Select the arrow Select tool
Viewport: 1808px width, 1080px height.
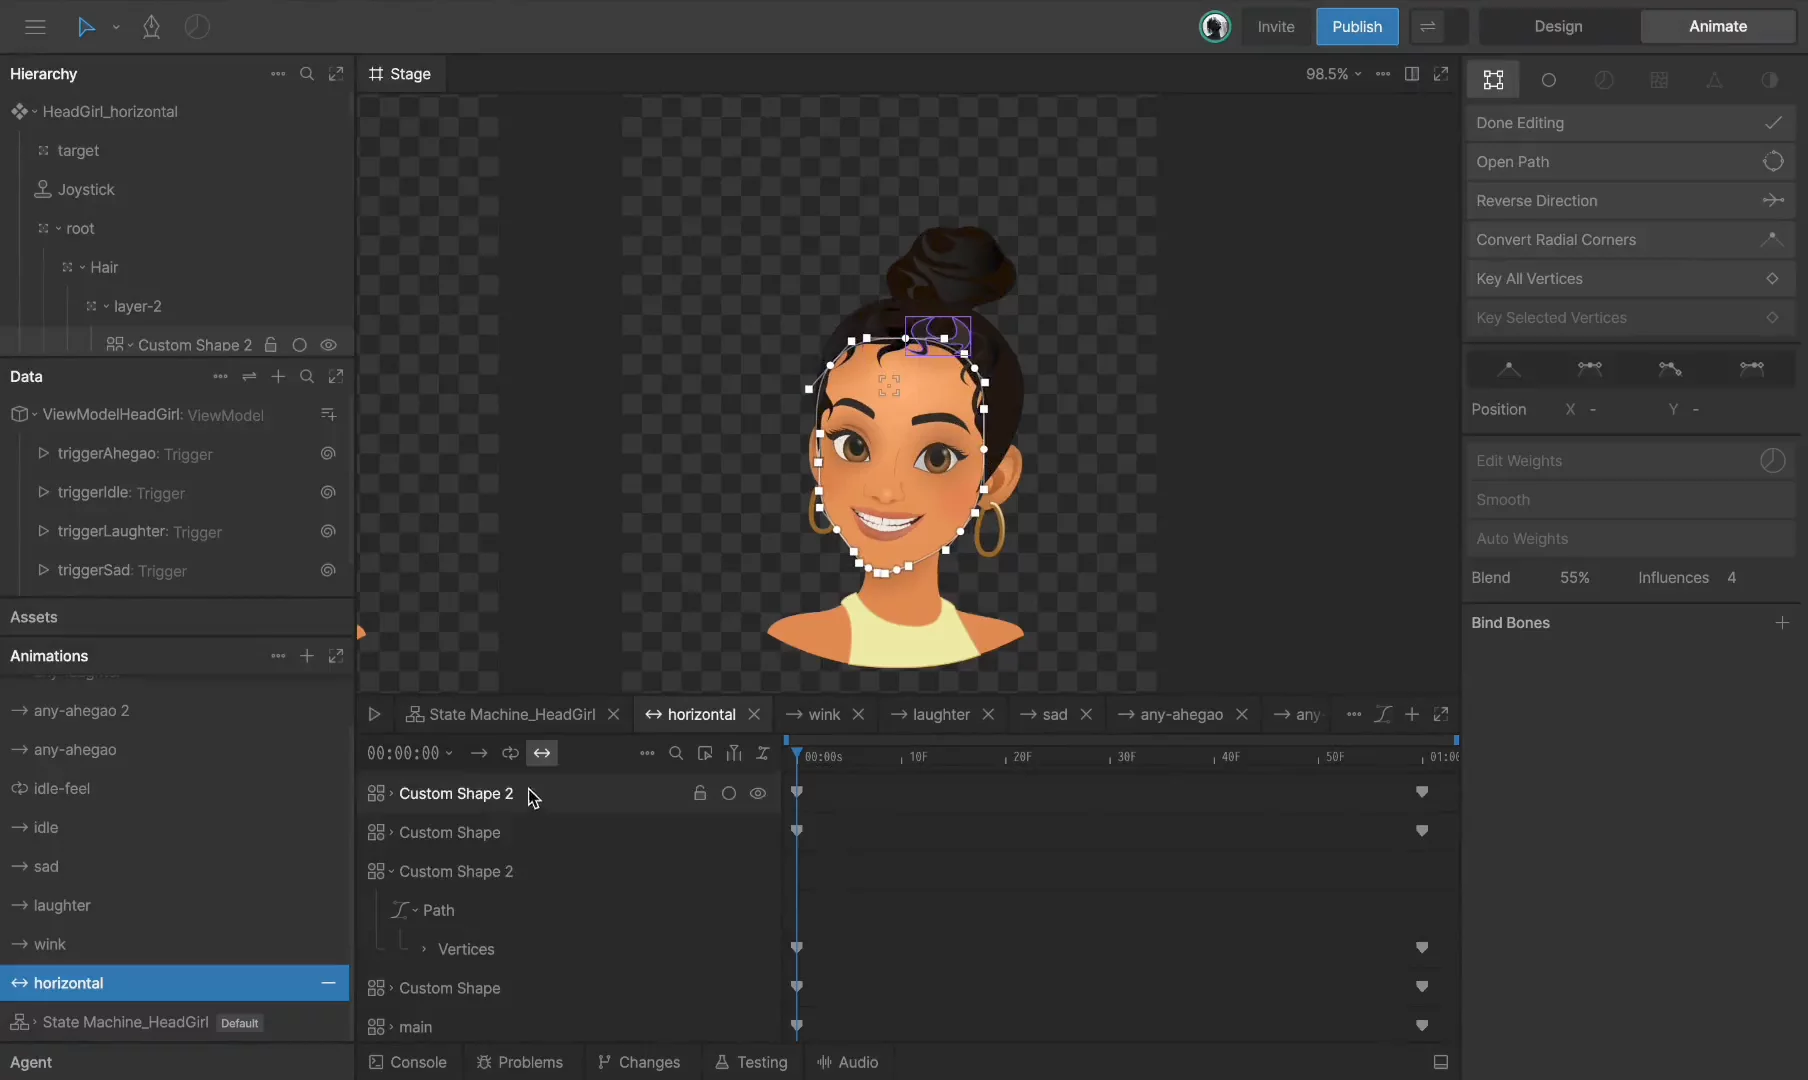coord(86,27)
